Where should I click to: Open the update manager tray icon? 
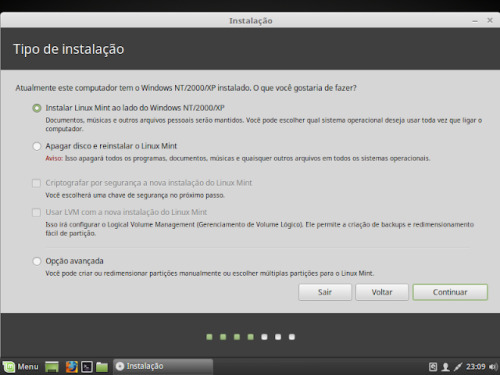(x=433, y=367)
